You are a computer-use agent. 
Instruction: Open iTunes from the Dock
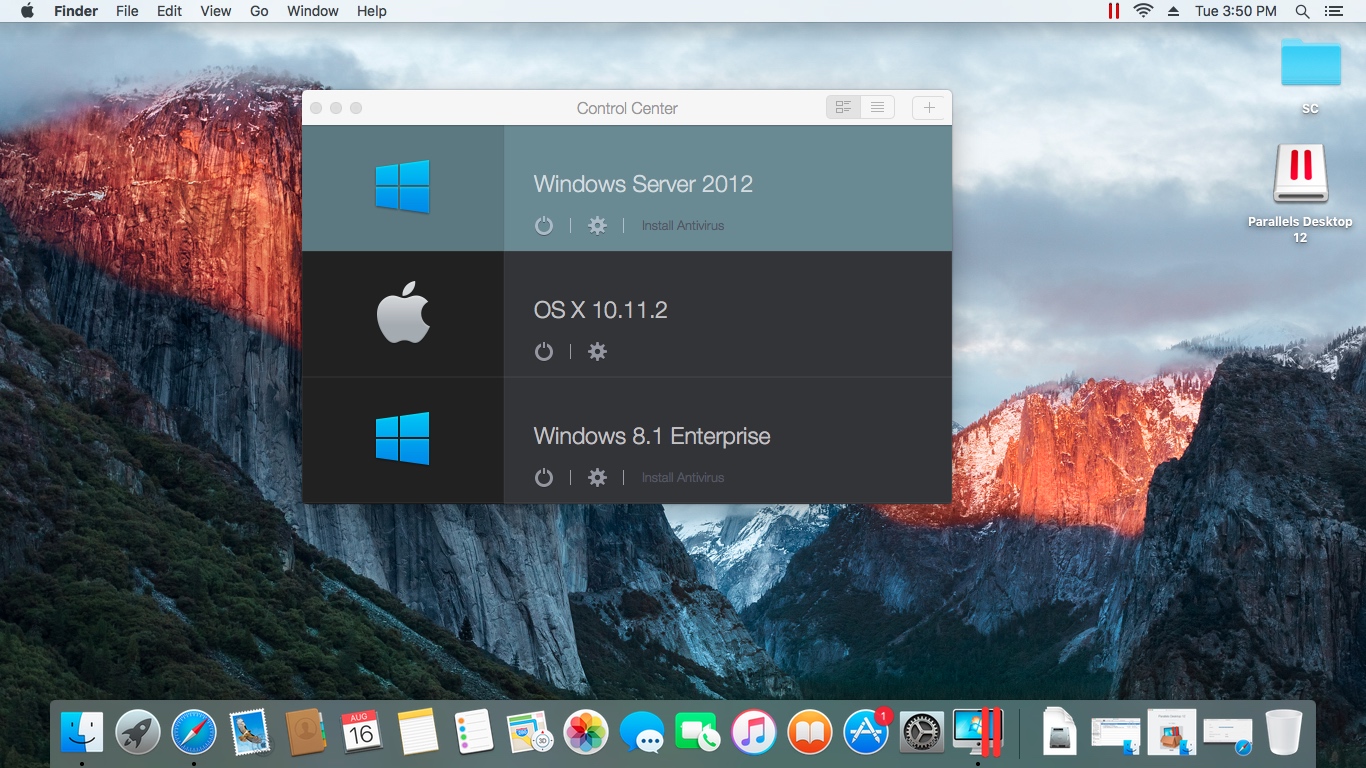click(754, 732)
